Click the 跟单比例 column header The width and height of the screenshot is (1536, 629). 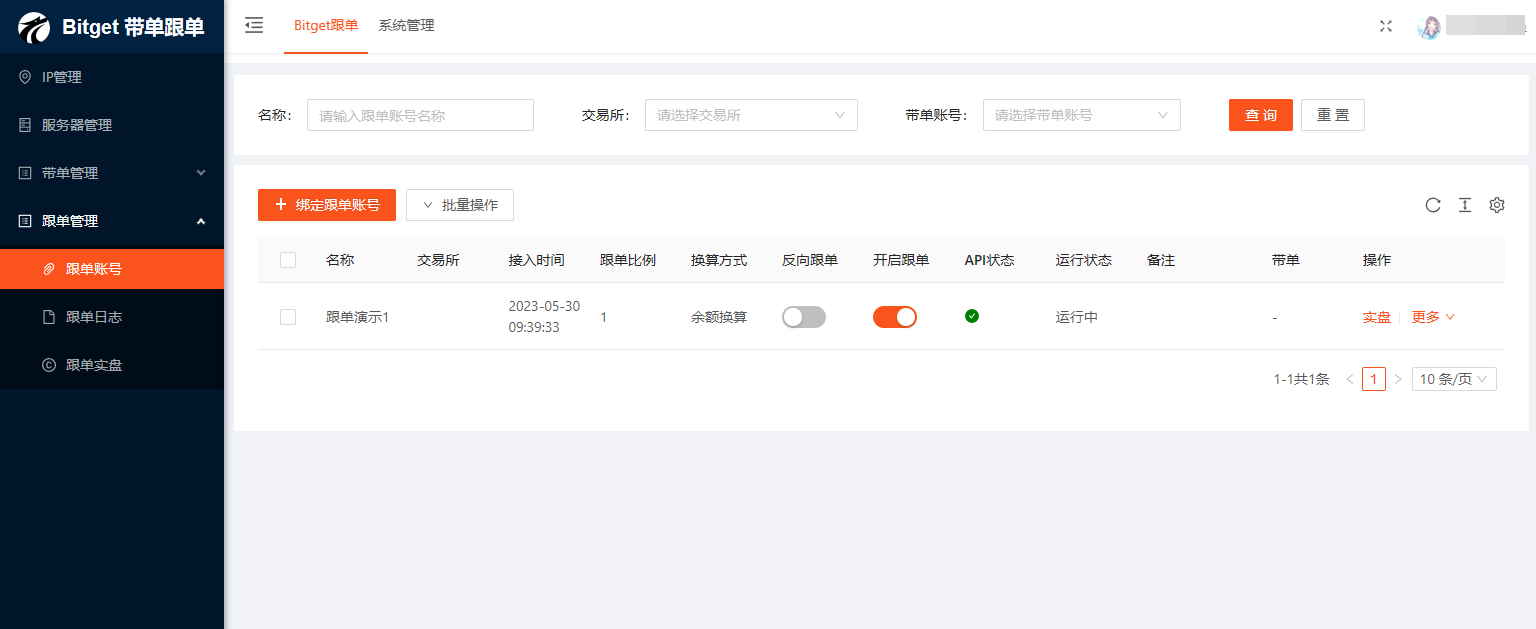pyautogui.click(x=628, y=260)
